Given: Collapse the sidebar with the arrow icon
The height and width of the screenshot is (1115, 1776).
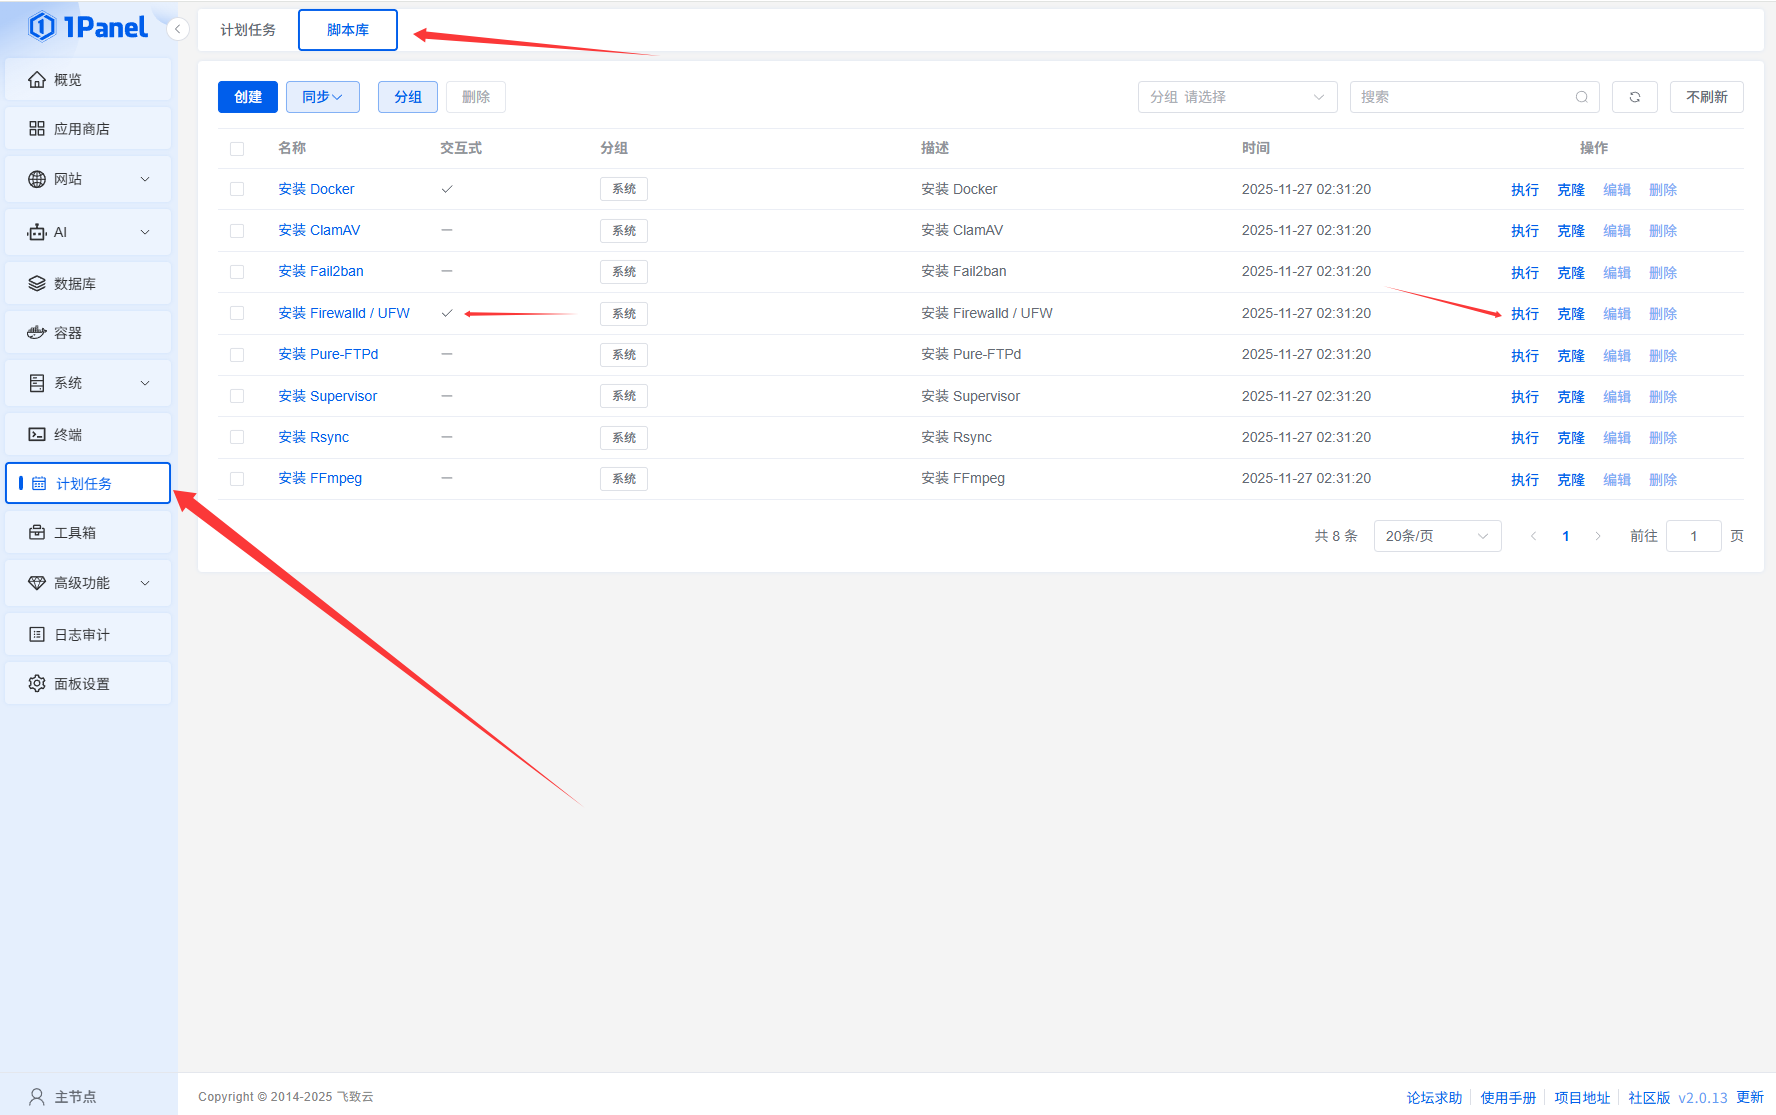Looking at the screenshot, I should pos(178,29).
